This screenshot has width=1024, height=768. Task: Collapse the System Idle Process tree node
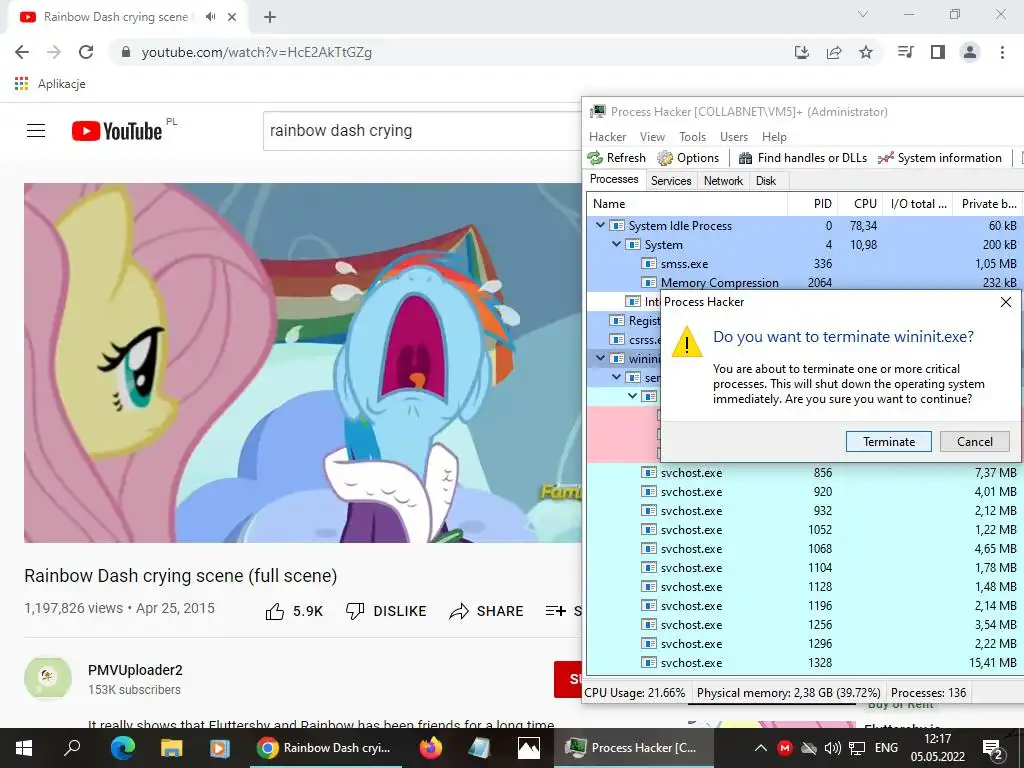[600, 225]
